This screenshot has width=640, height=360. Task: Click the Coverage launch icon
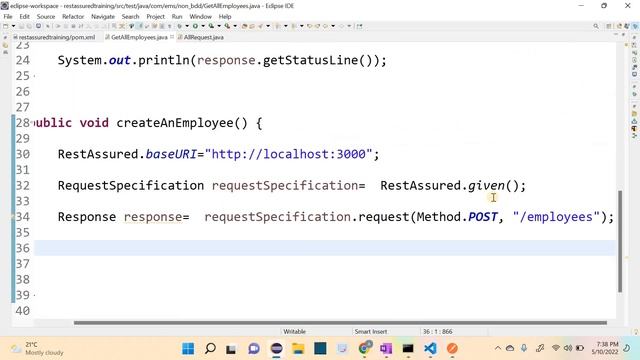211,26
